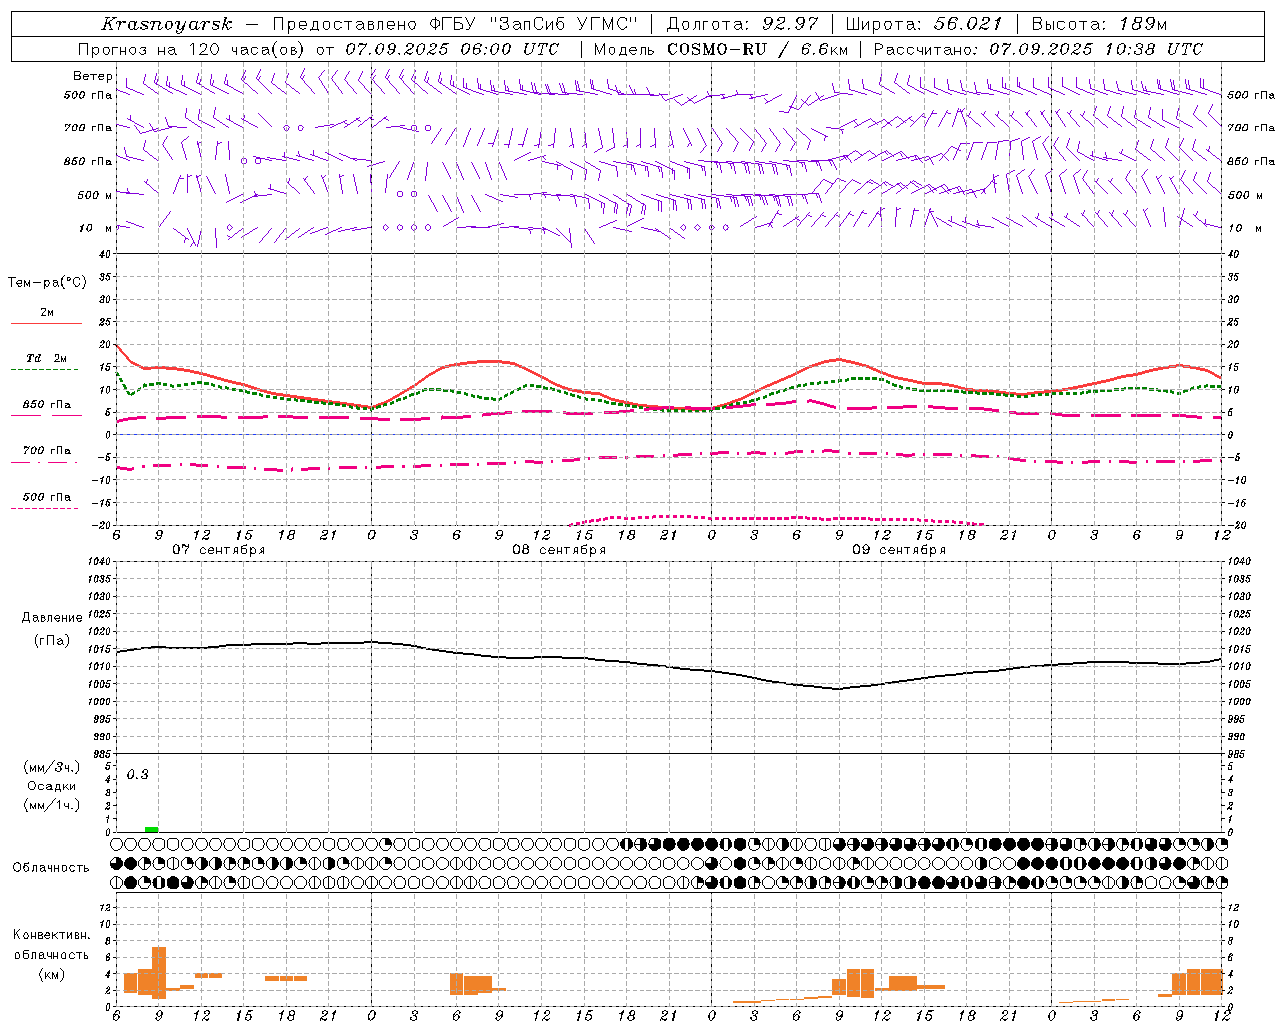Image resolution: width=1280 pixels, height=1024 pixels.
Task: Select the provider text 'Предоставлено ФГБУ "ЗапСиб УГМС"'
Action: click(x=456, y=24)
